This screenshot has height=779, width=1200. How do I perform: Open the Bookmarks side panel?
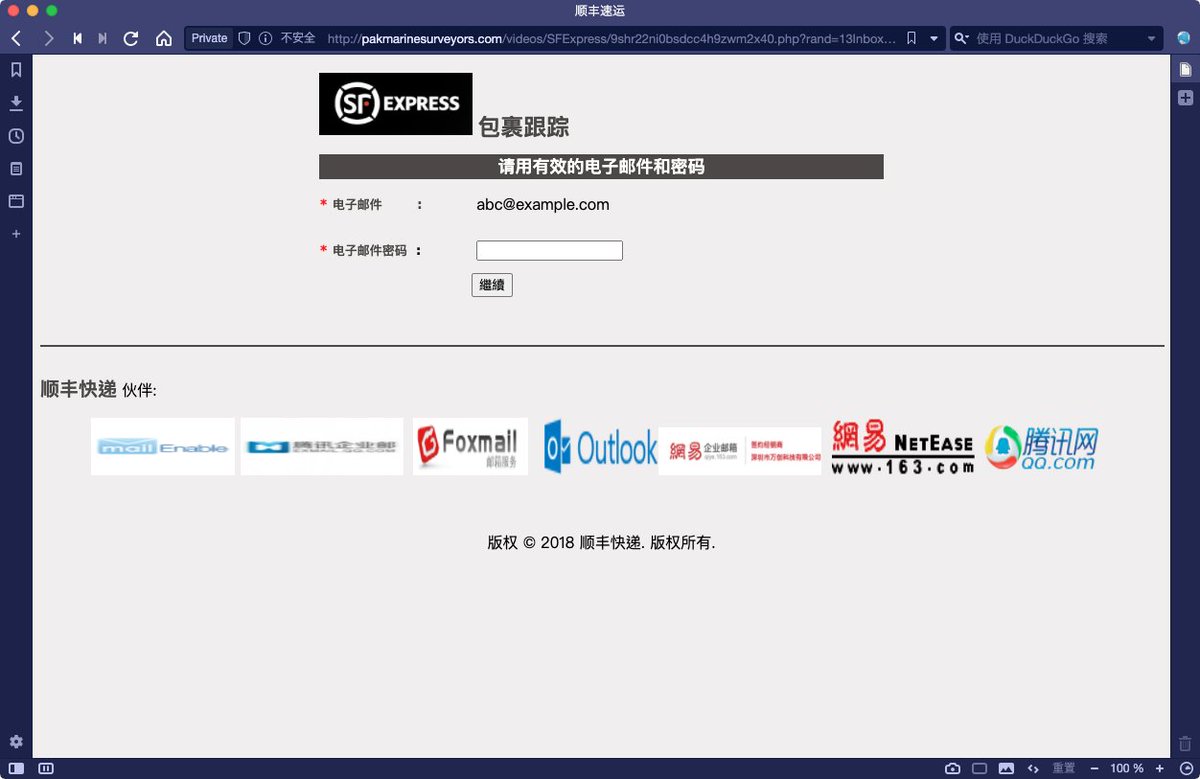(16, 70)
